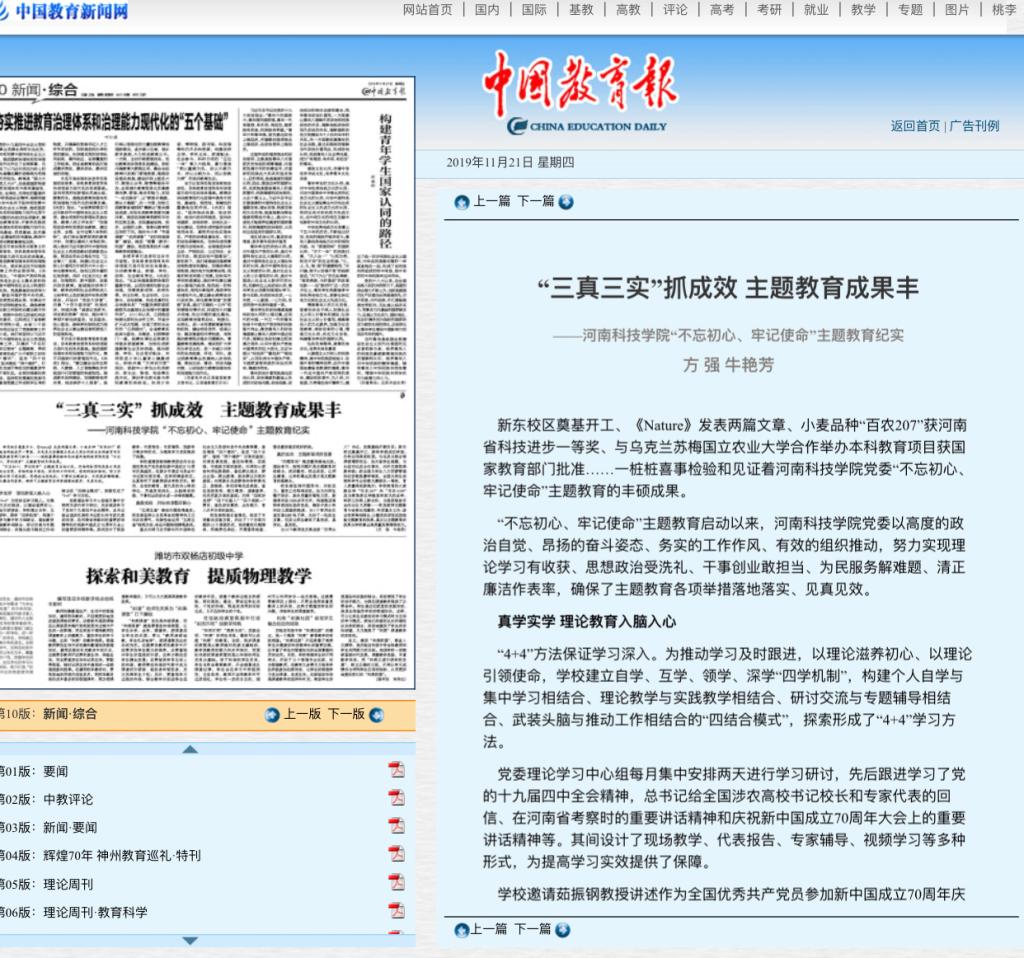Download the 第02版 中教评论 PDF
This screenshot has width=1024, height=958.
(x=396, y=798)
